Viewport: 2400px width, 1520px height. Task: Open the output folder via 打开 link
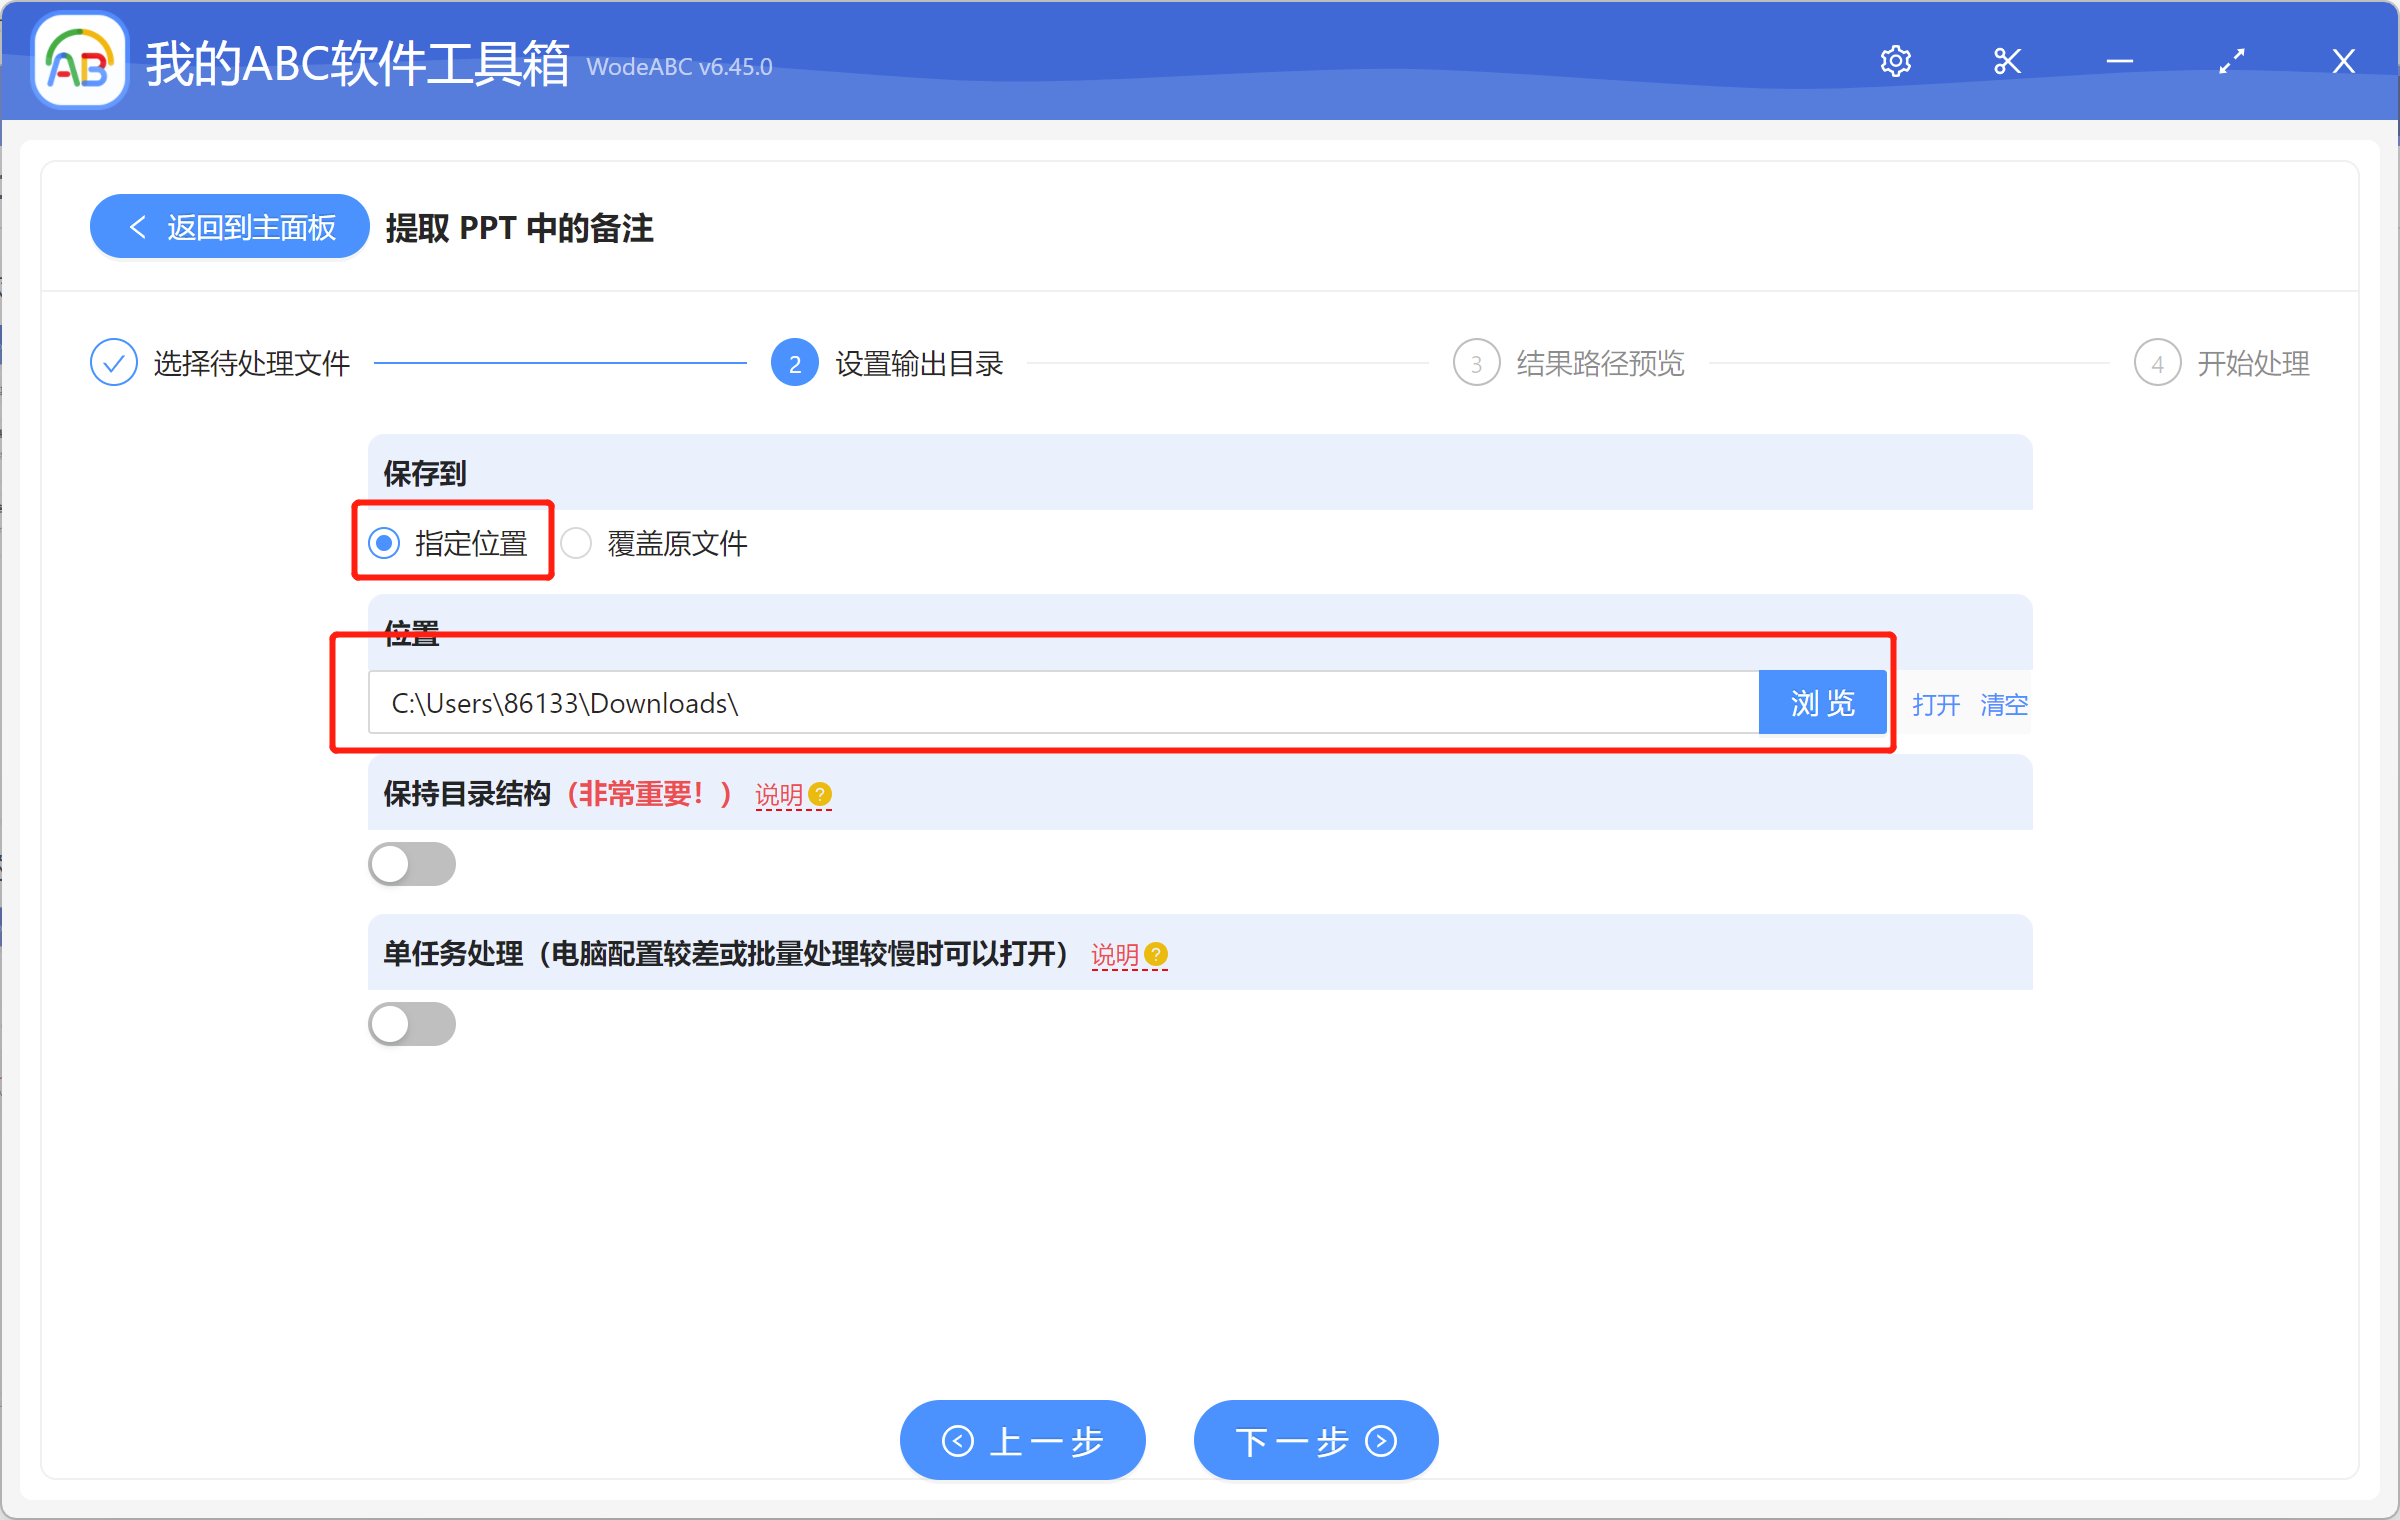pyautogui.click(x=1935, y=704)
